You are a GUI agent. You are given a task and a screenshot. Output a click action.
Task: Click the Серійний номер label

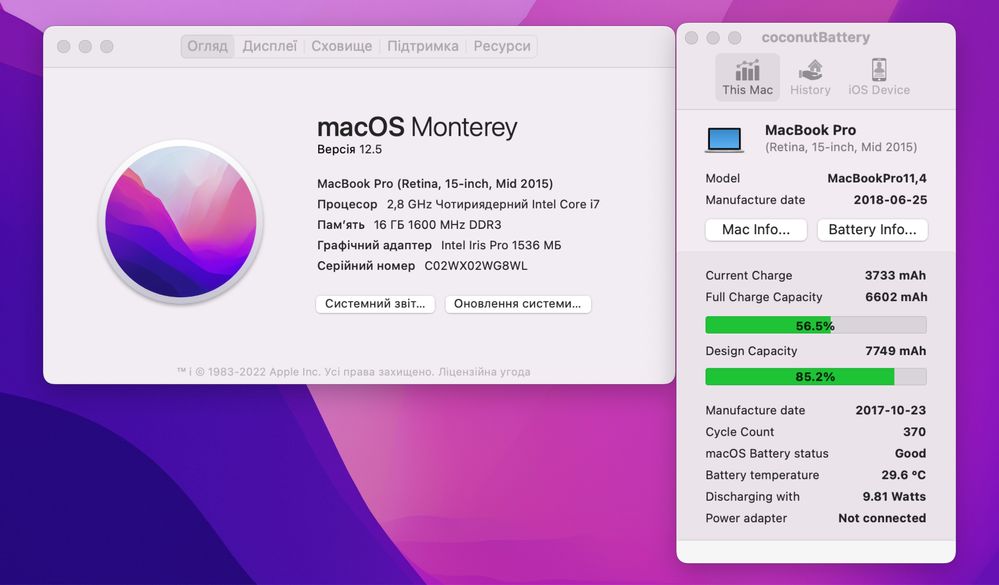tap(366, 266)
